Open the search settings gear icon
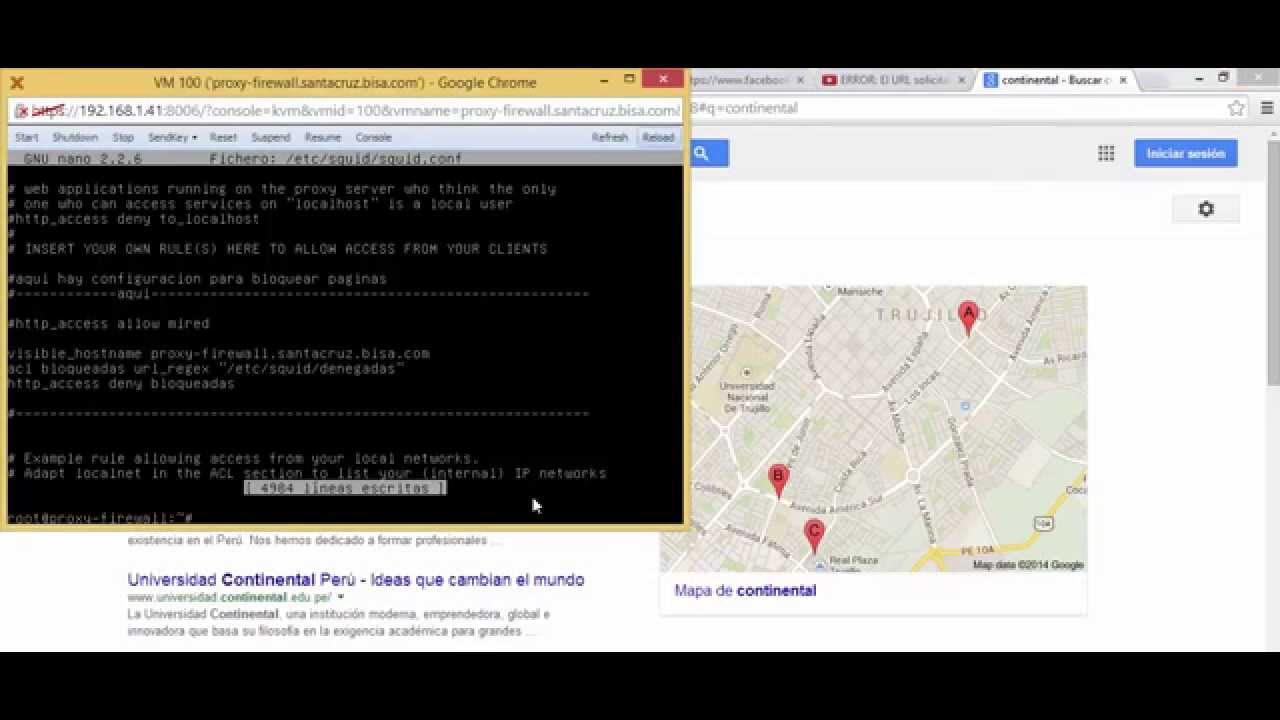 (1206, 209)
